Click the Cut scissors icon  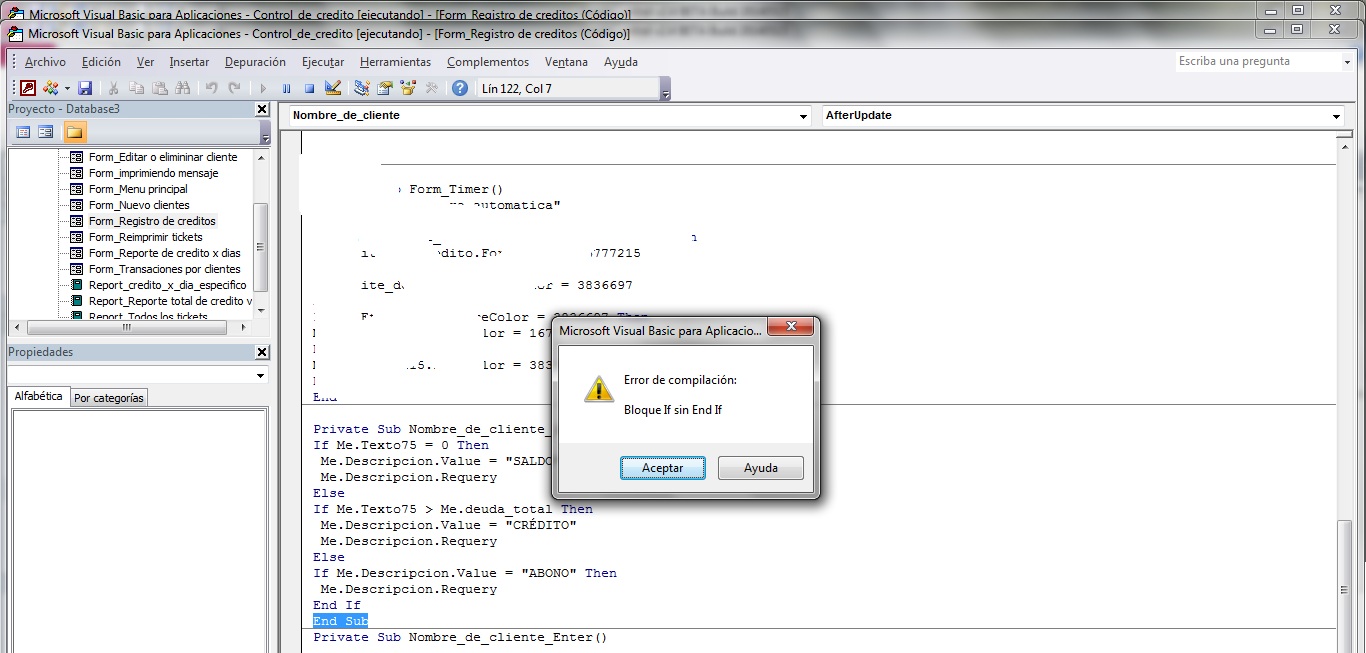pyautogui.click(x=114, y=88)
